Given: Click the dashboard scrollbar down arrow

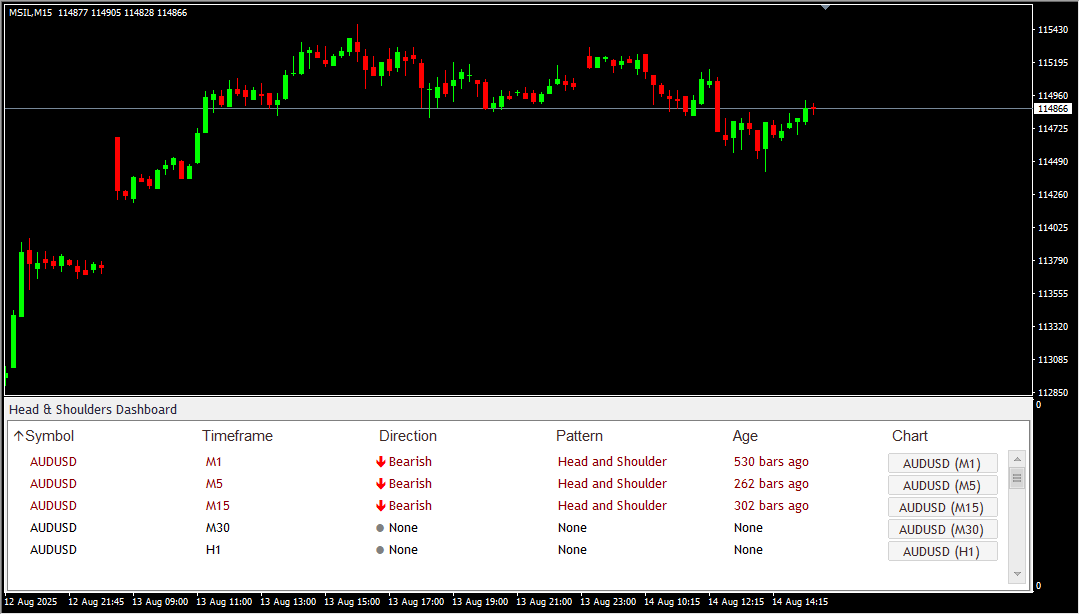Looking at the screenshot, I should [1017, 574].
